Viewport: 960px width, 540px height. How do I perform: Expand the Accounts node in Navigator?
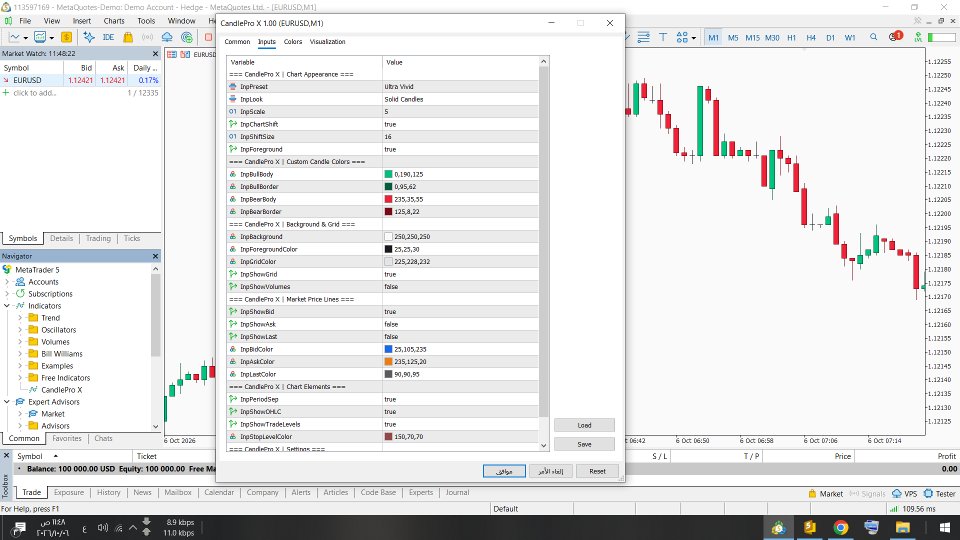pos(7,282)
